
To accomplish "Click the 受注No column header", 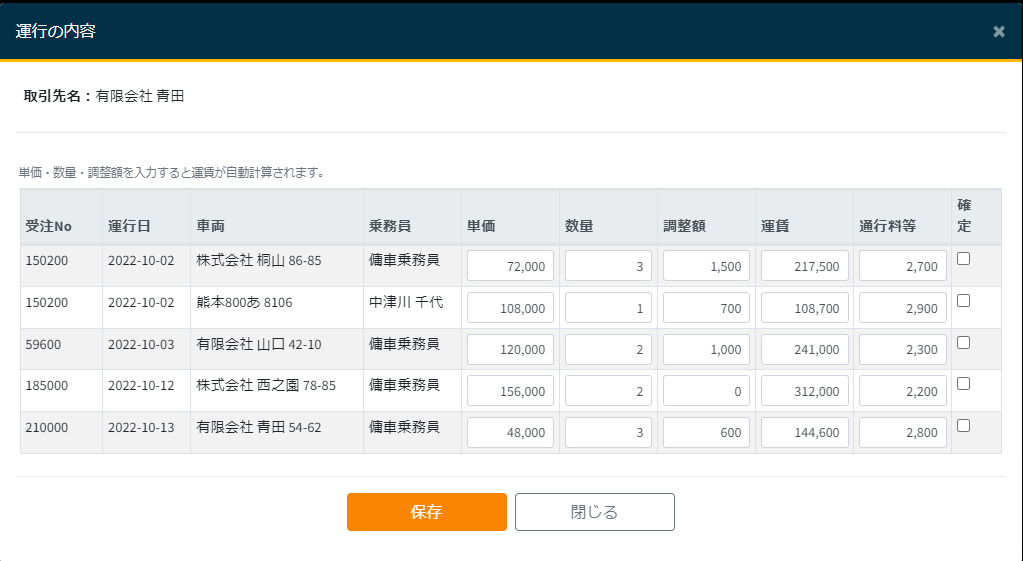I will 49,226.
